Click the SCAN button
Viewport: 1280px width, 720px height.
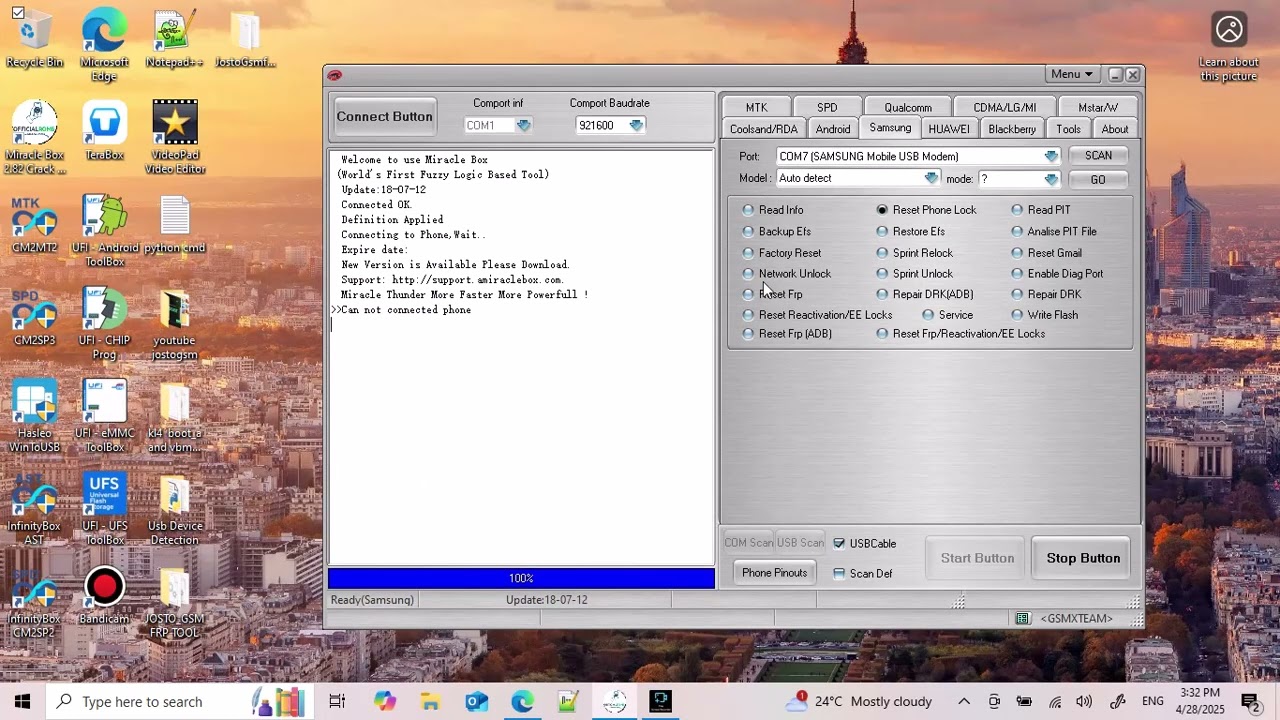1098,156
